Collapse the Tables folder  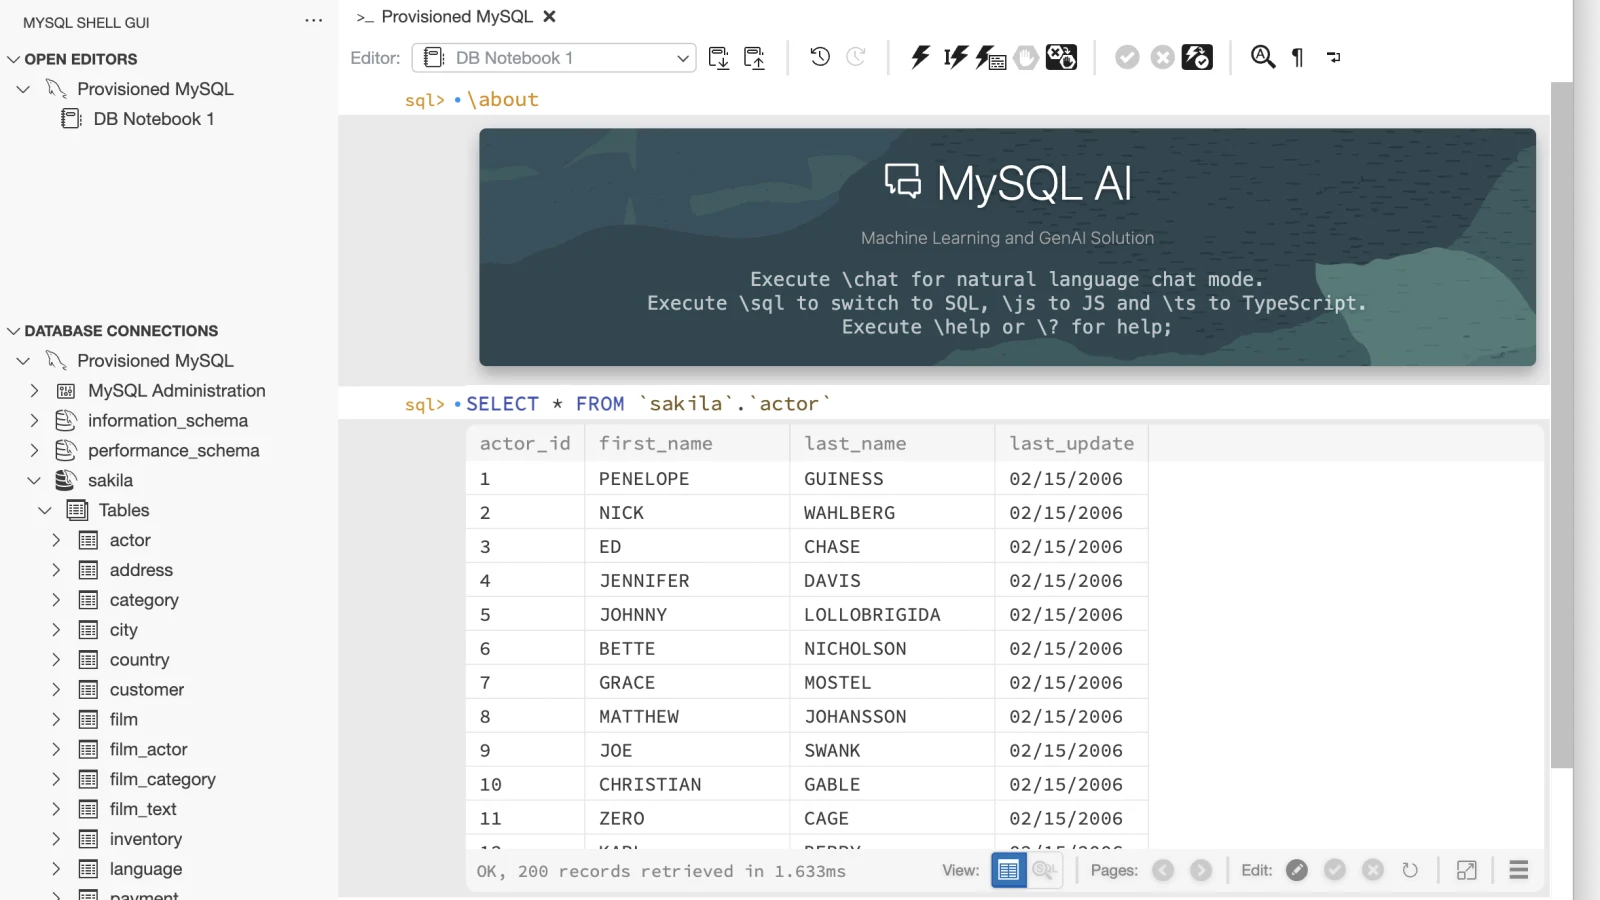(45, 511)
